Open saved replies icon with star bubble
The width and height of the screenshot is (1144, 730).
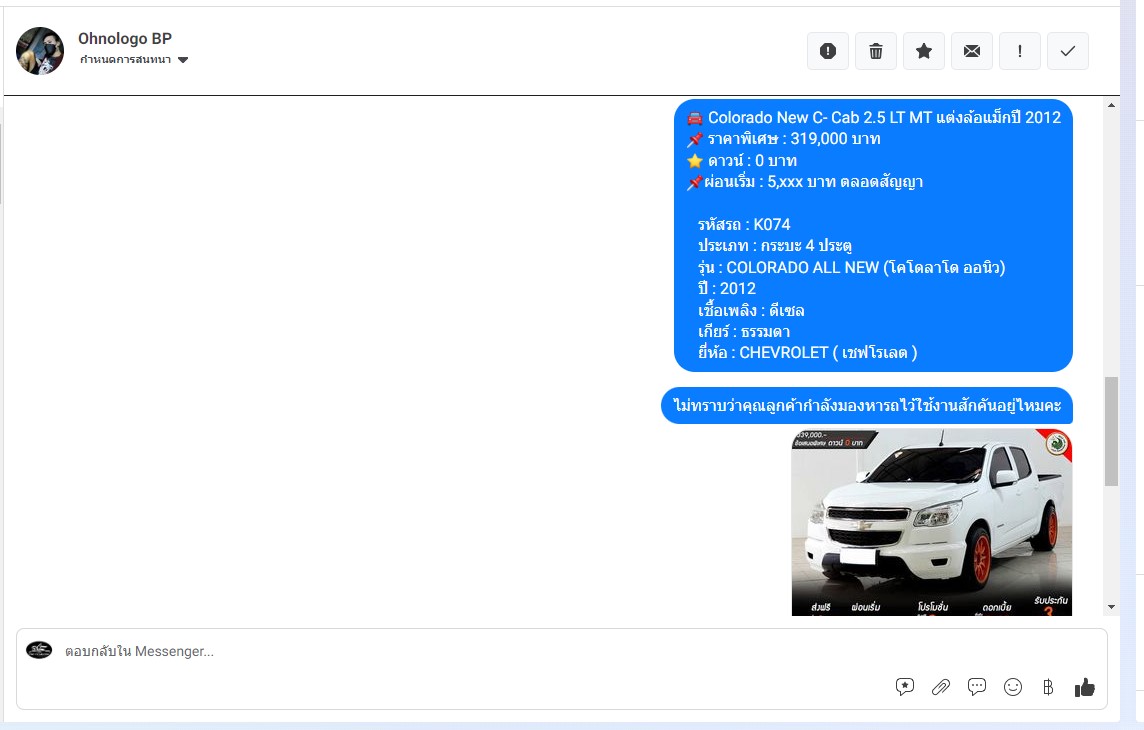(x=905, y=687)
